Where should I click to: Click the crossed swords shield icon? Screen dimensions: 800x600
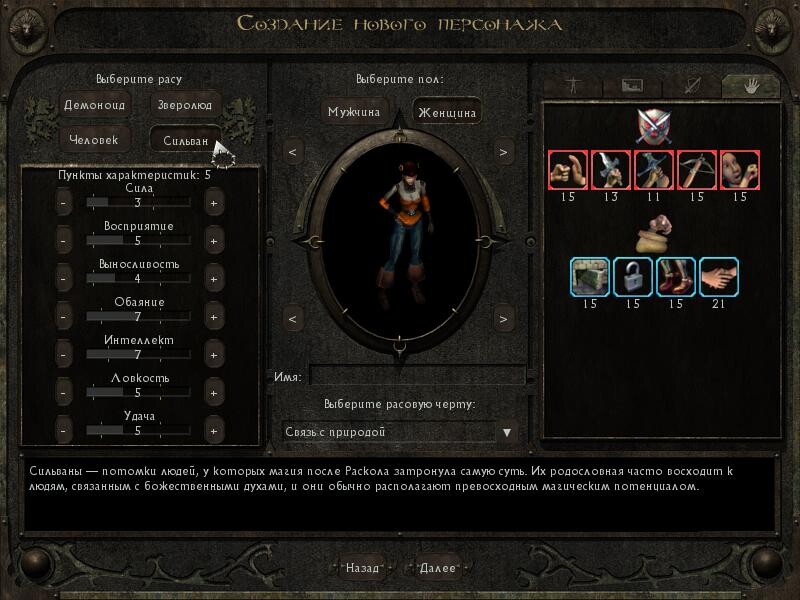point(654,127)
